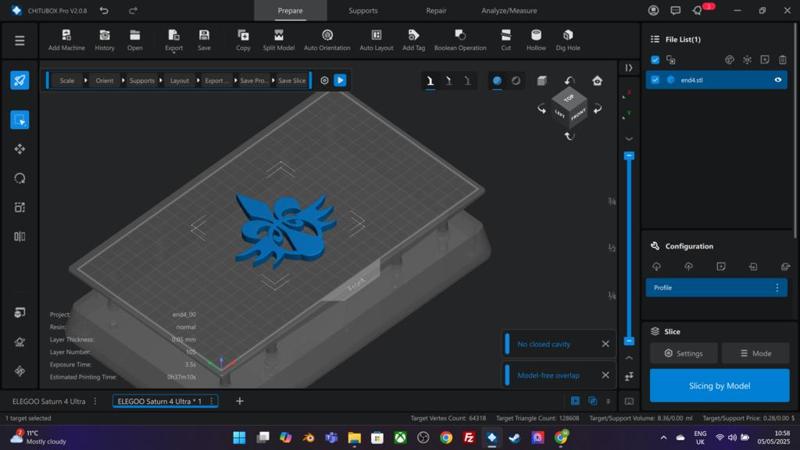Click the Orient workflow step
The image size is (800, 450).
tap(105, 81)
